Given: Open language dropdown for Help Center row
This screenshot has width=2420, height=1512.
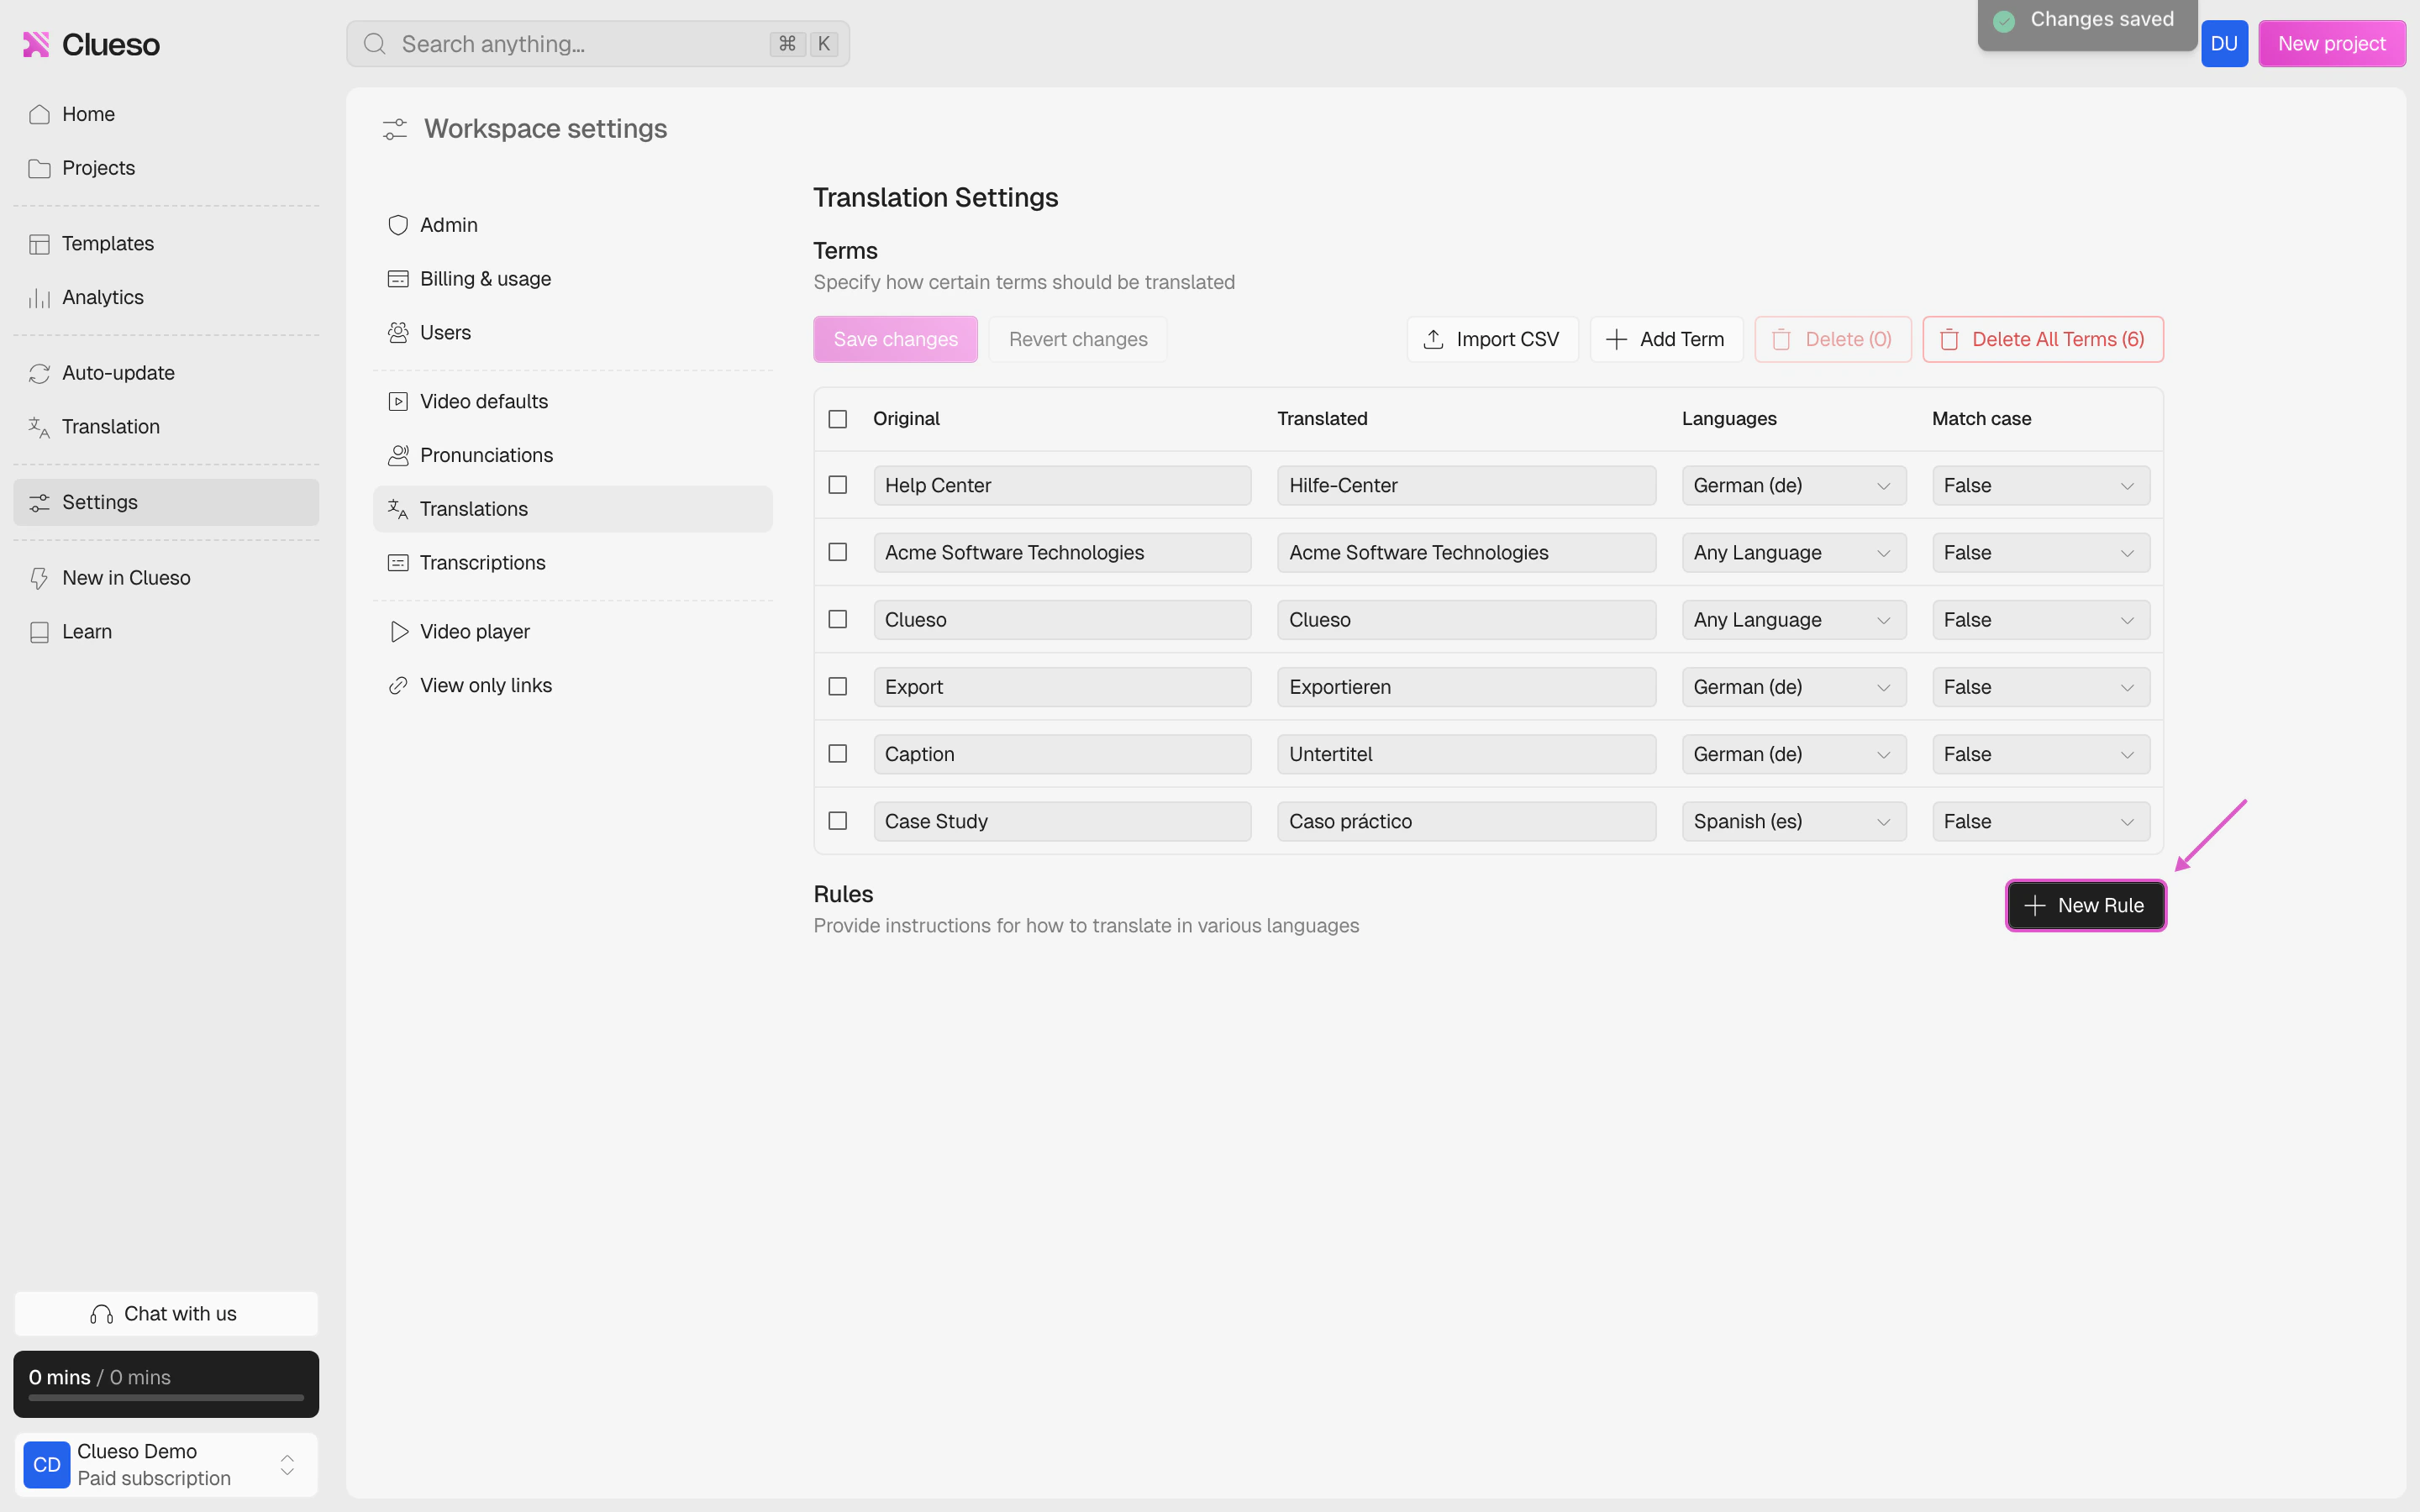Looking at the screenshot, I should pyautogui.click(x=1793, y=485).
